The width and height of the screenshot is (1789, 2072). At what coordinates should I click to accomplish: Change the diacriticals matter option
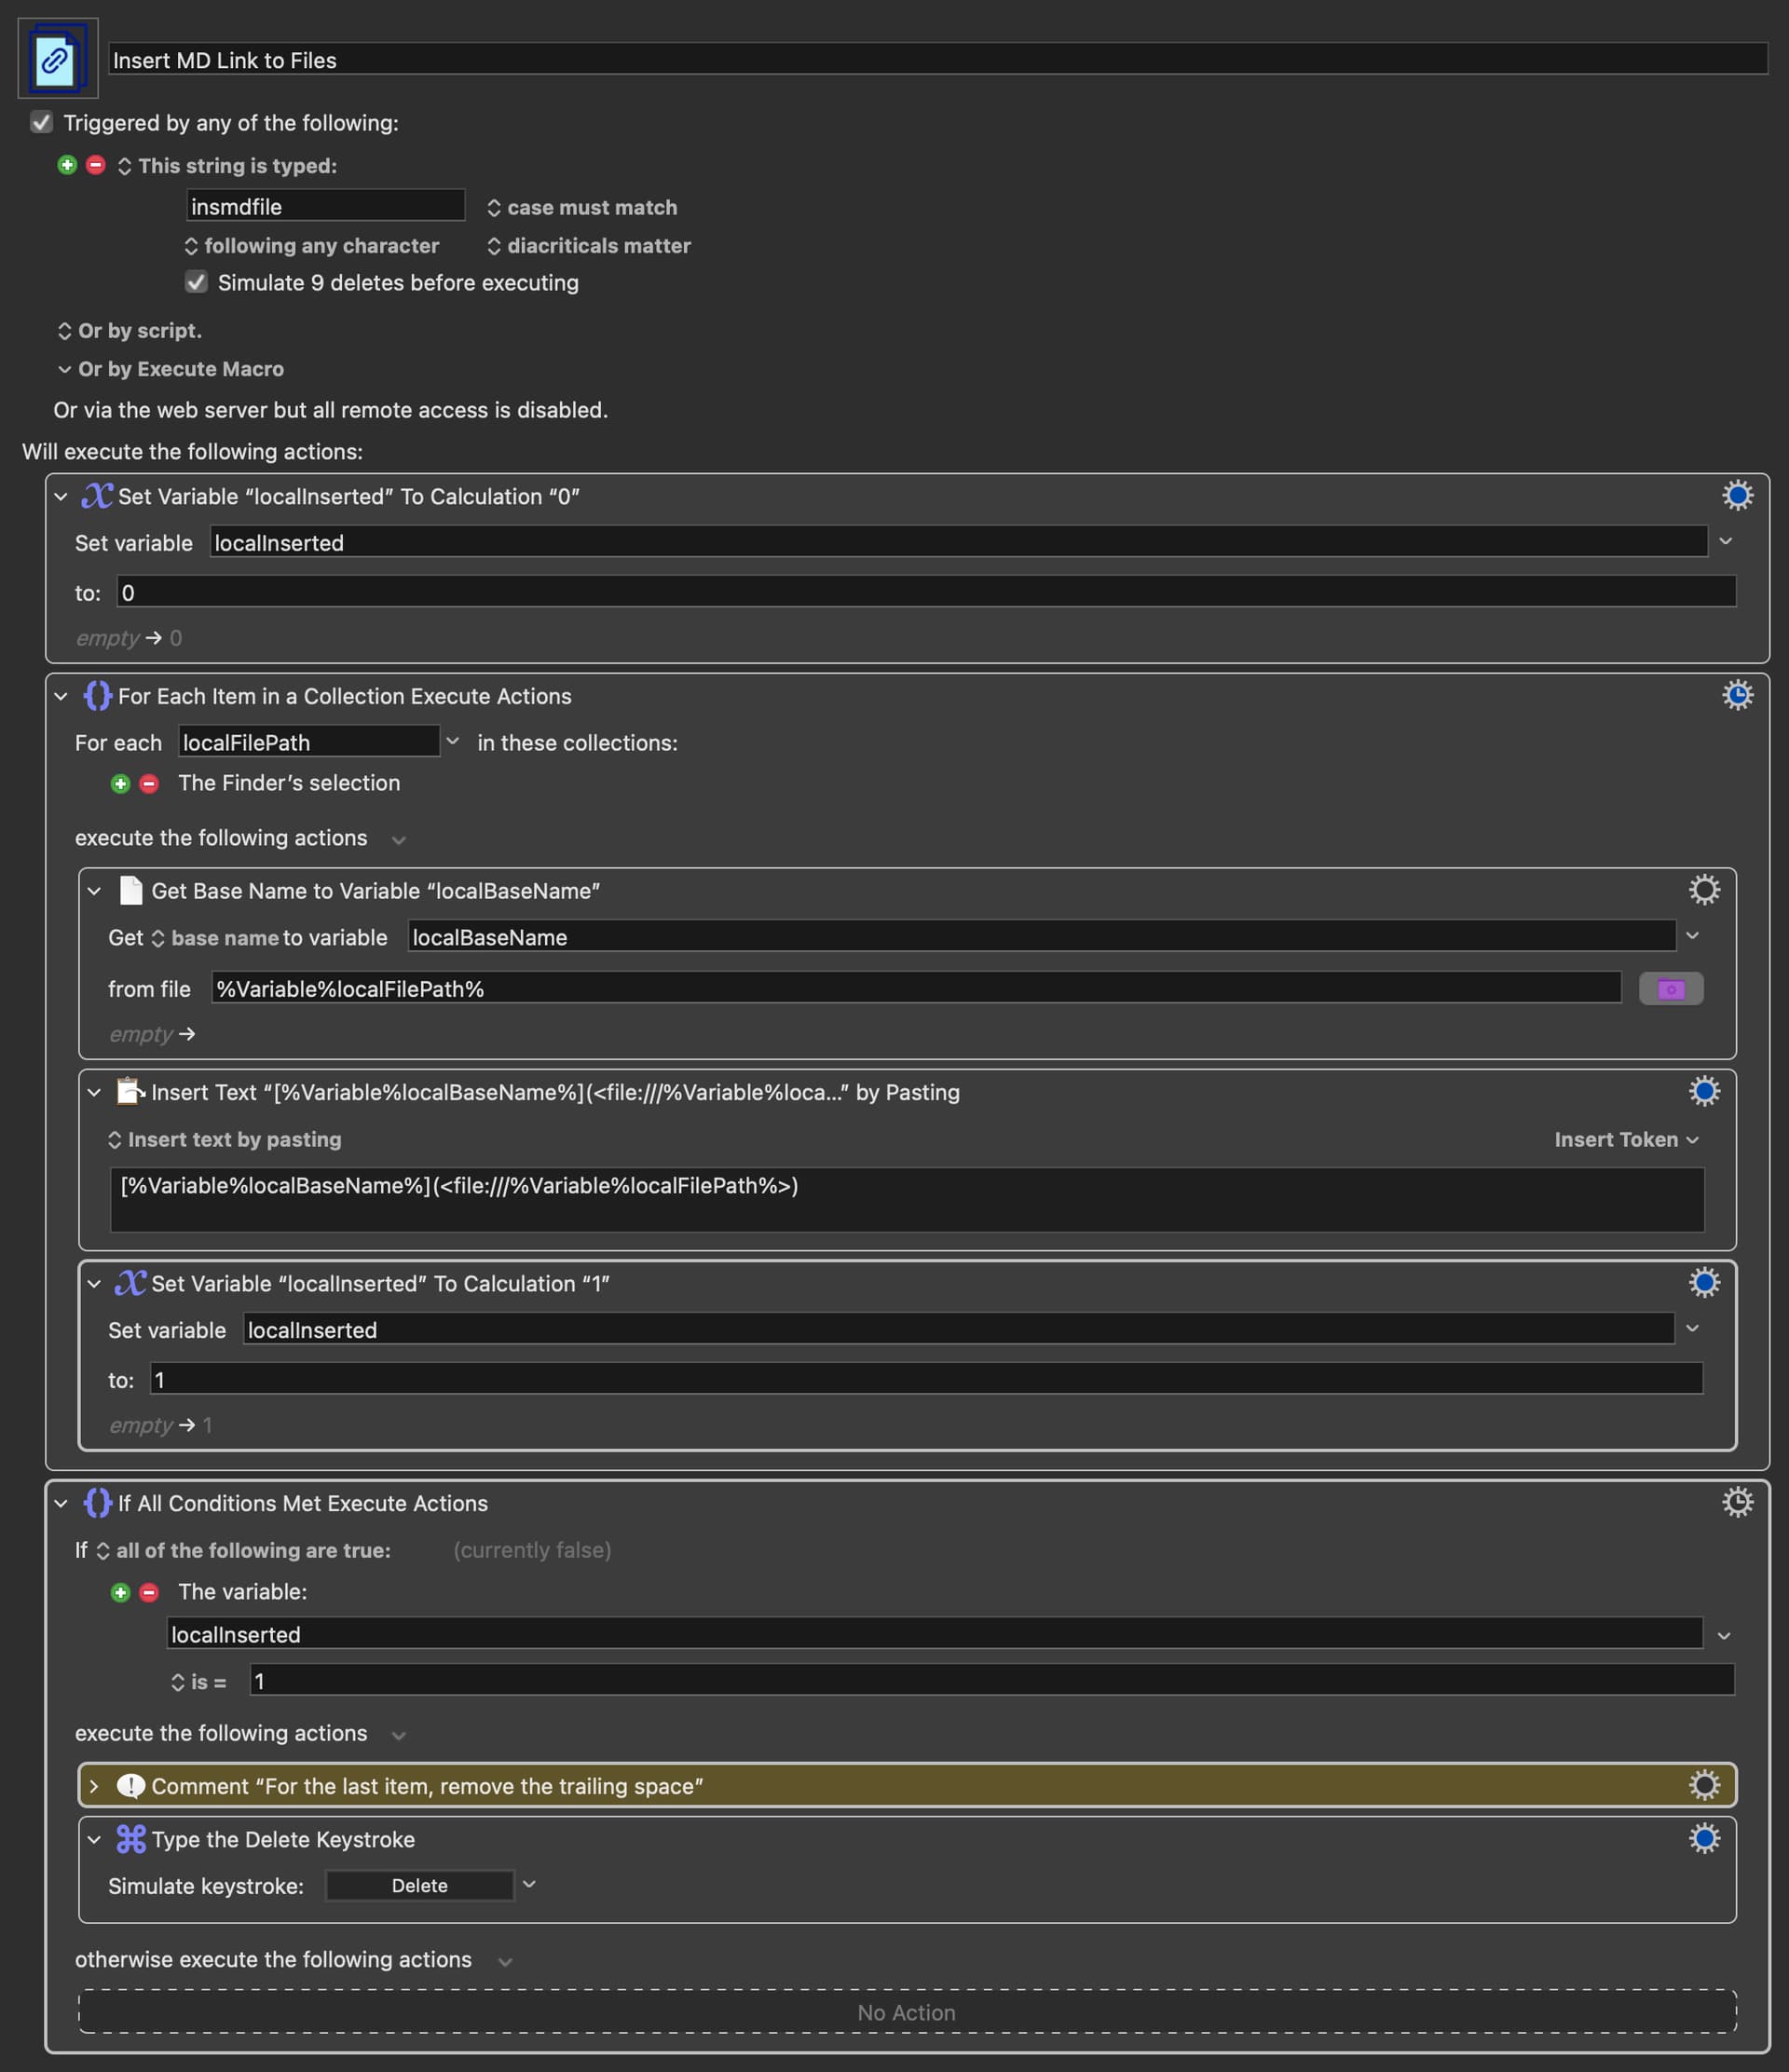tap(589, 245)
